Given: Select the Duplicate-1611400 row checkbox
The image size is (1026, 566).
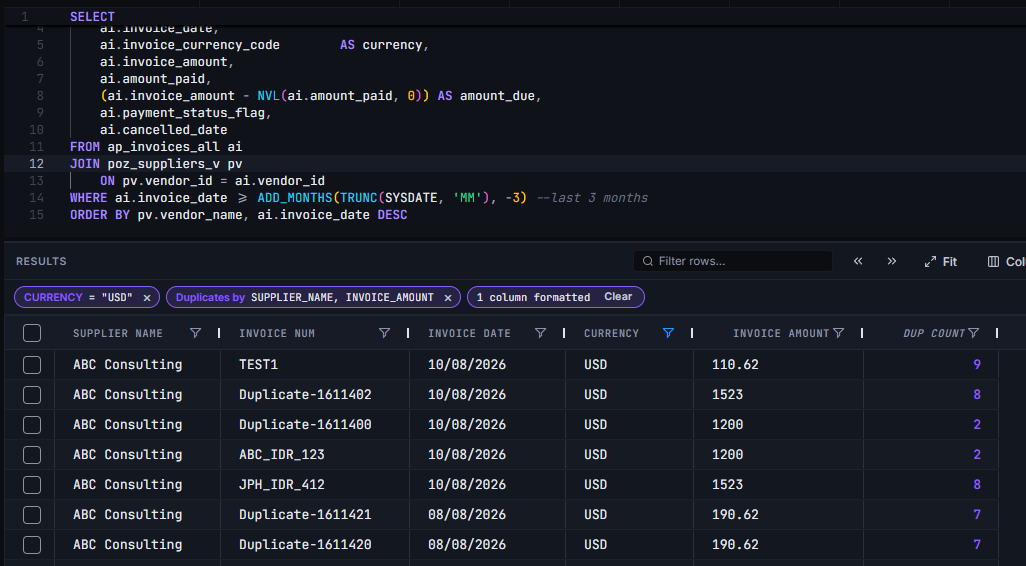Looking at the screenshot, I should (32, 425).
